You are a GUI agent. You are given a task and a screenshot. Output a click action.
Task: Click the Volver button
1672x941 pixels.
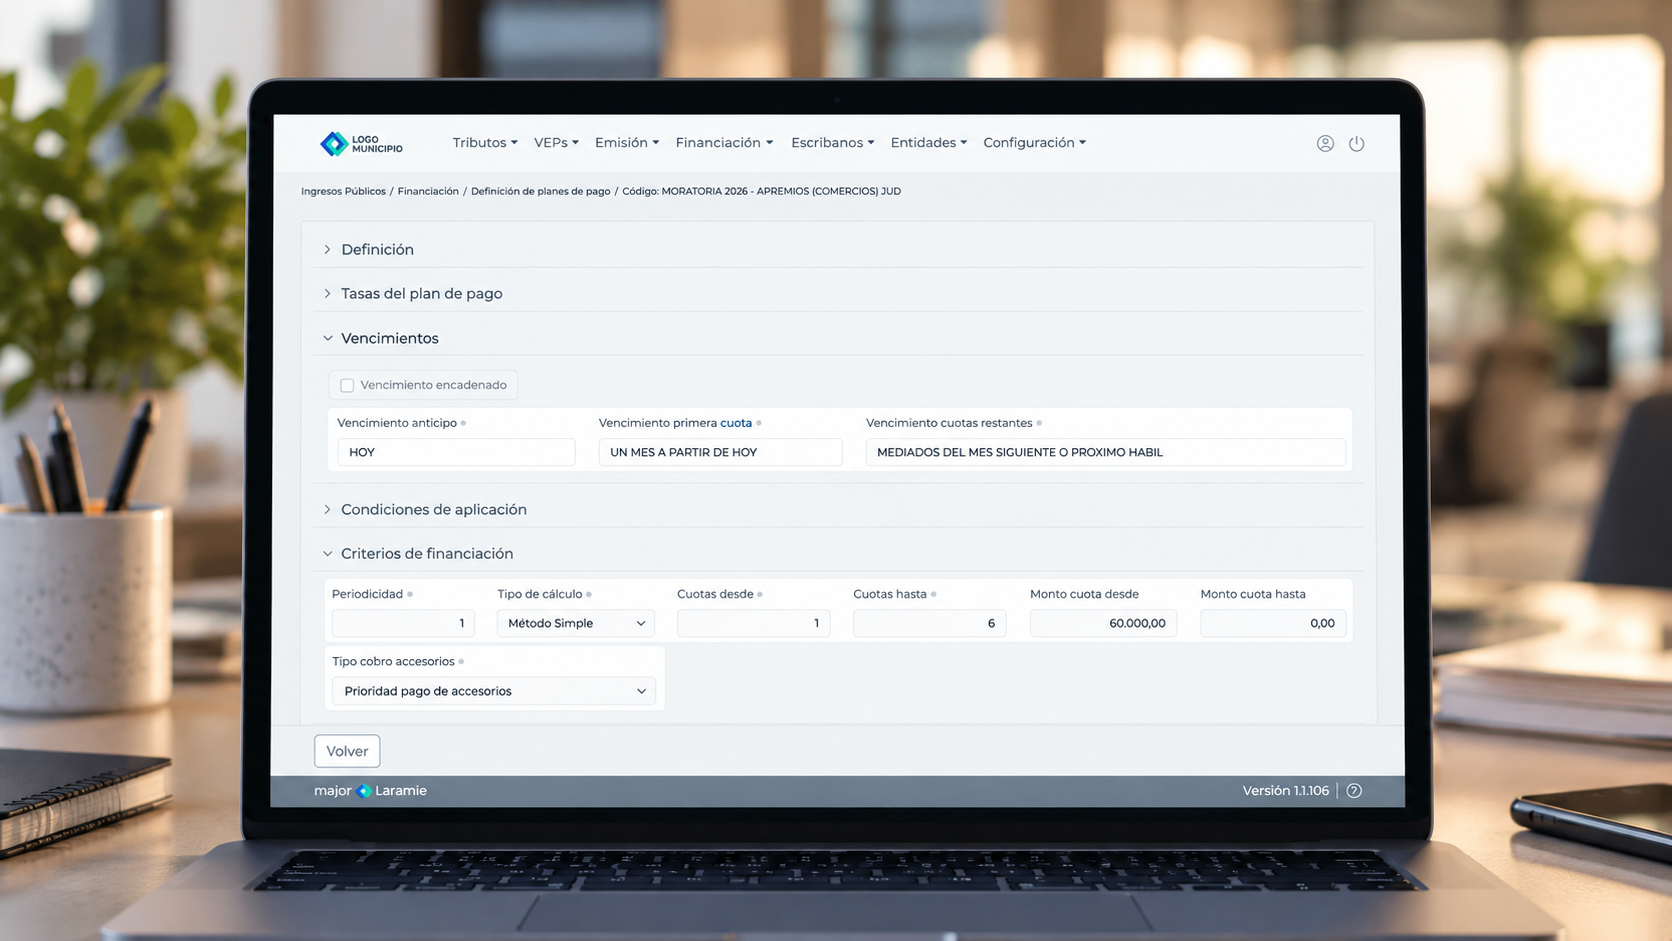(347, 751)
